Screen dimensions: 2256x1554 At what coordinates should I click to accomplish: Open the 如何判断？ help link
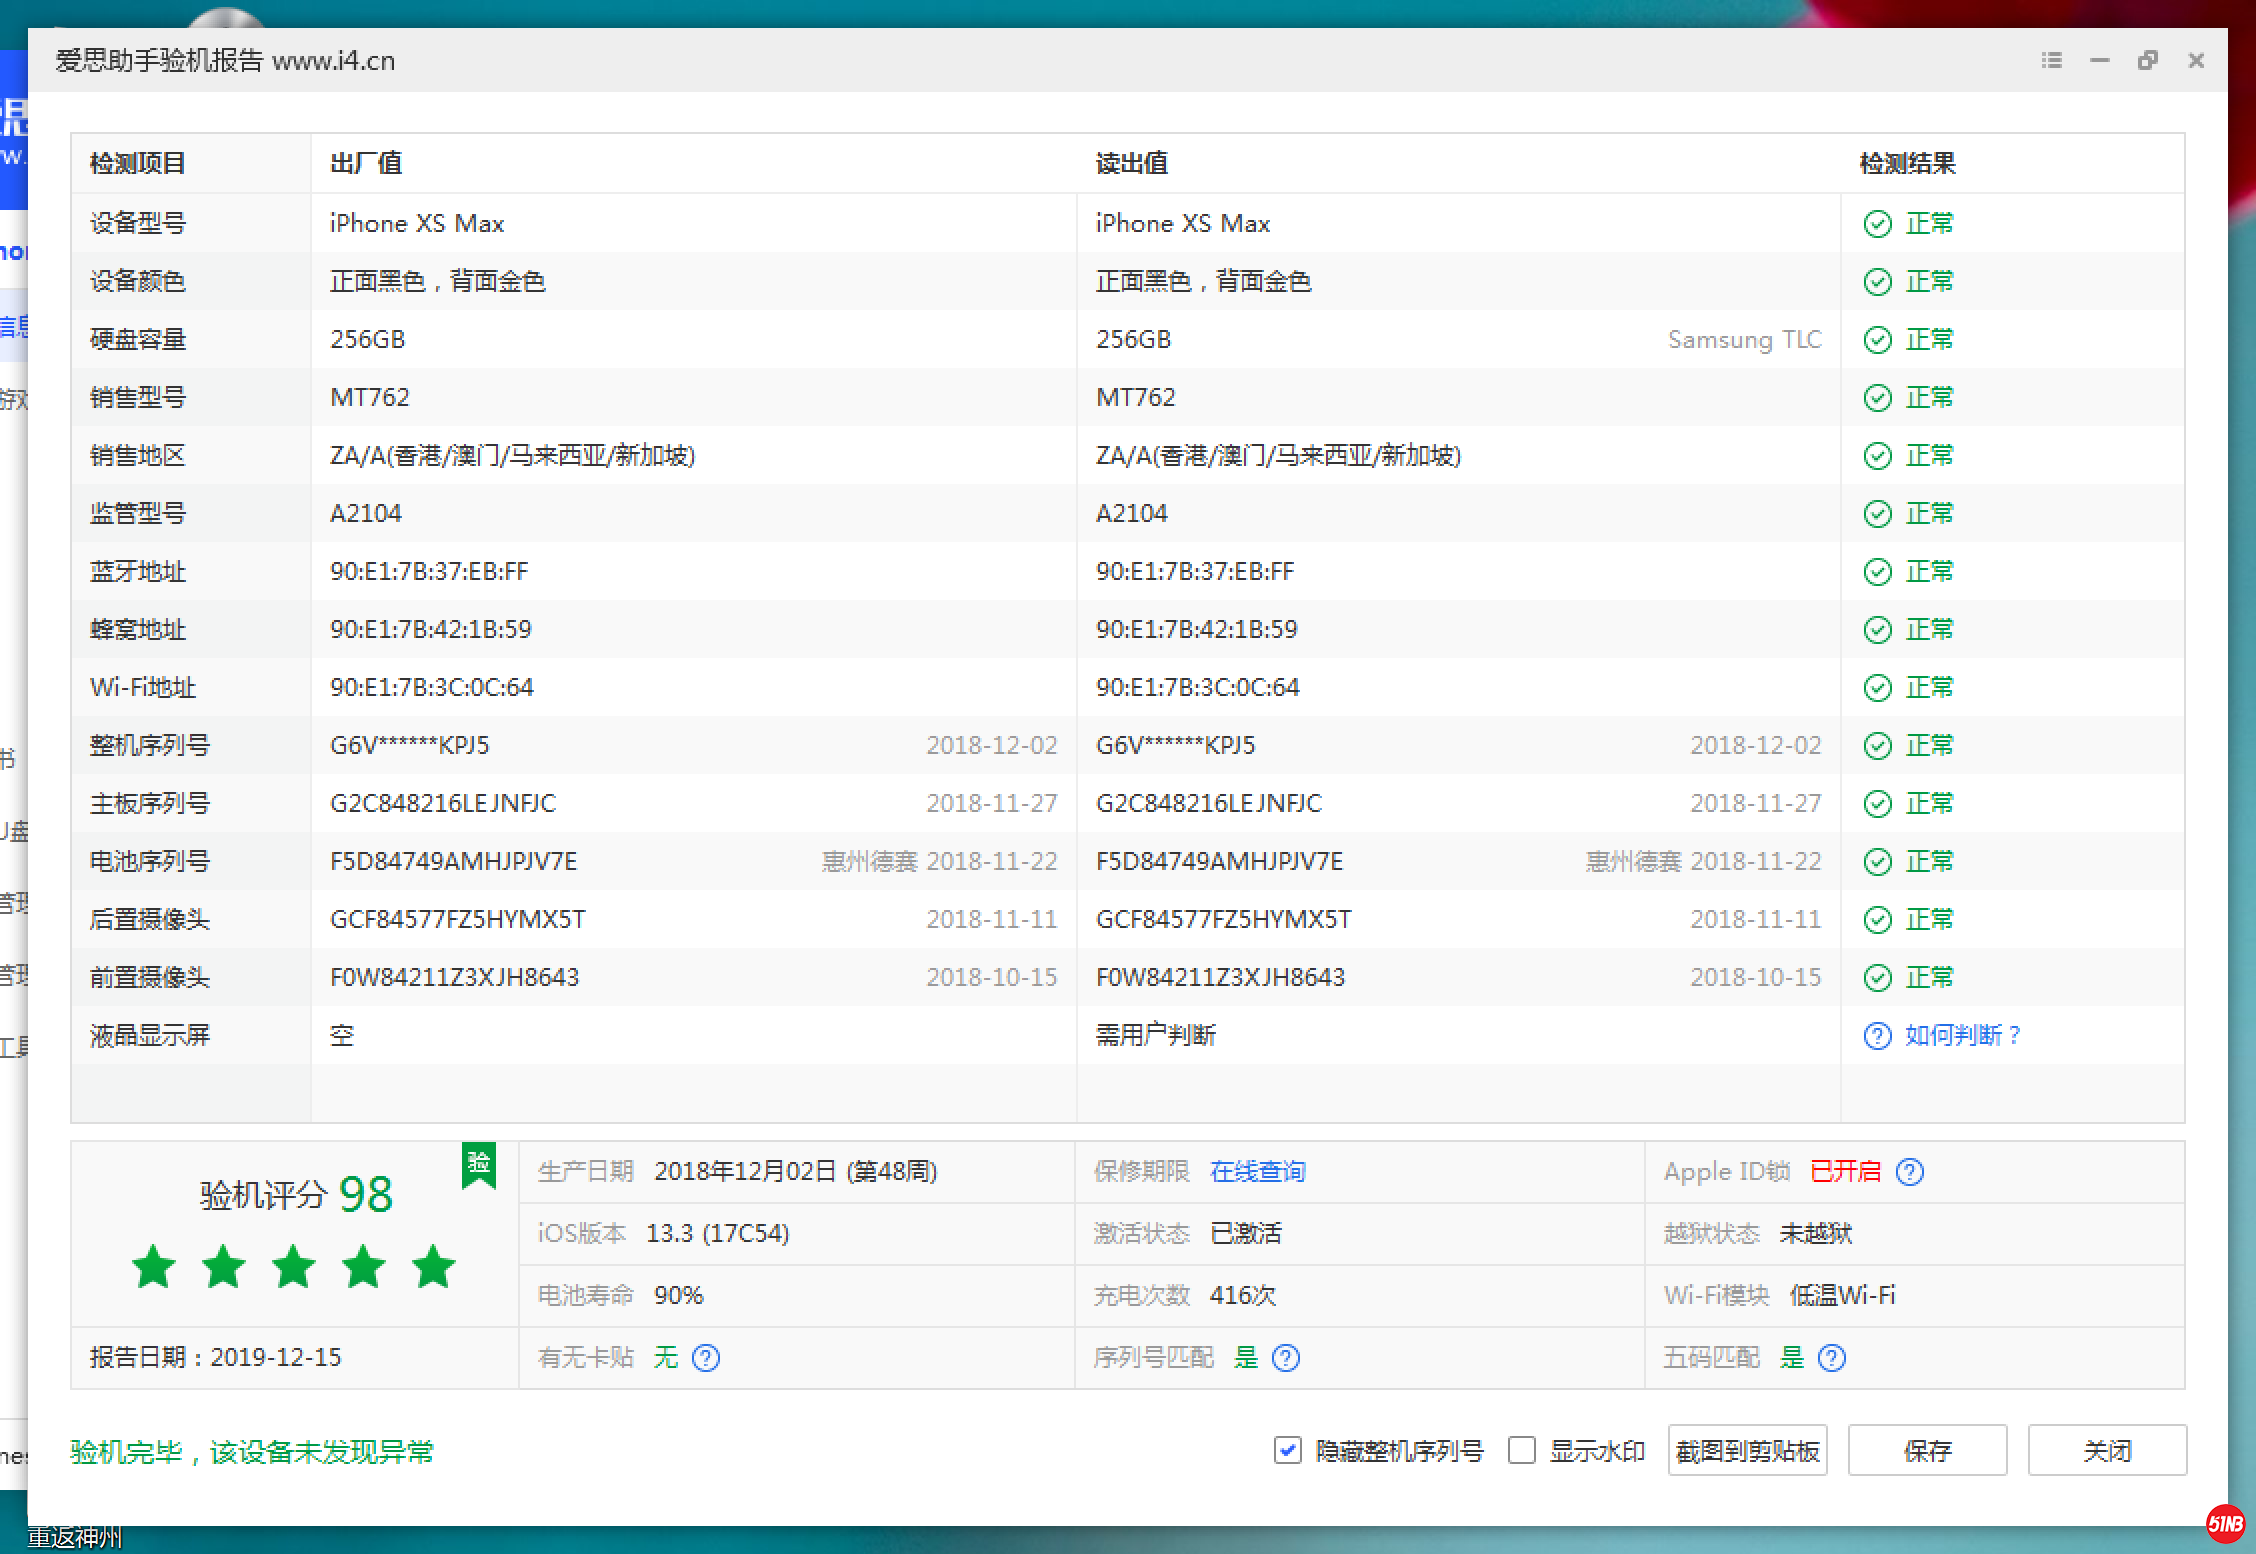[1962, 1035]
